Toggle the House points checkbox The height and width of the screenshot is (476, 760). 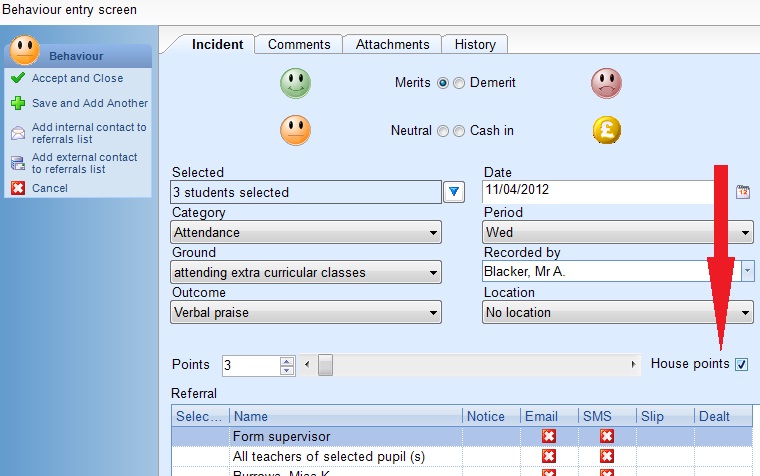tap(741, 365)
